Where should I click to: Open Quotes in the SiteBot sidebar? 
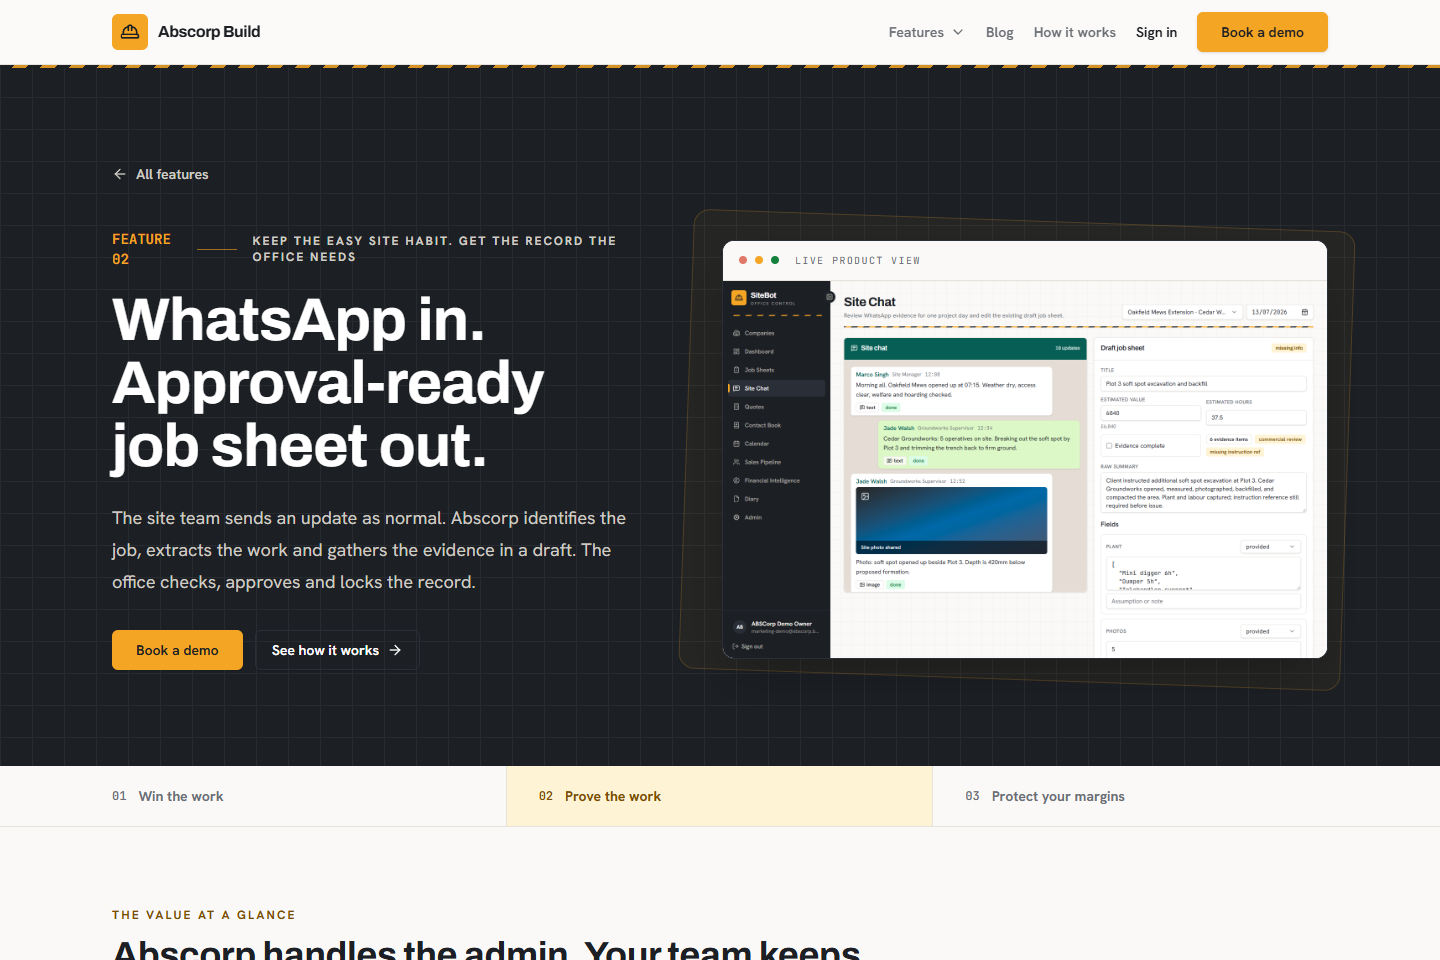point(777,407)
